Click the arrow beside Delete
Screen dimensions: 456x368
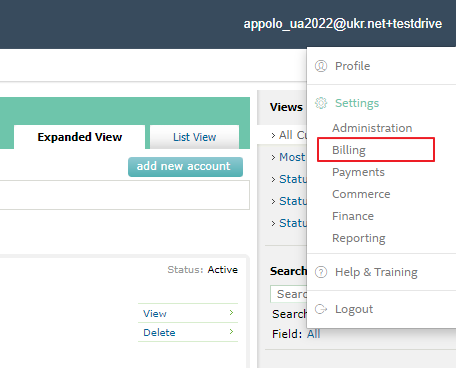(231, 332)
